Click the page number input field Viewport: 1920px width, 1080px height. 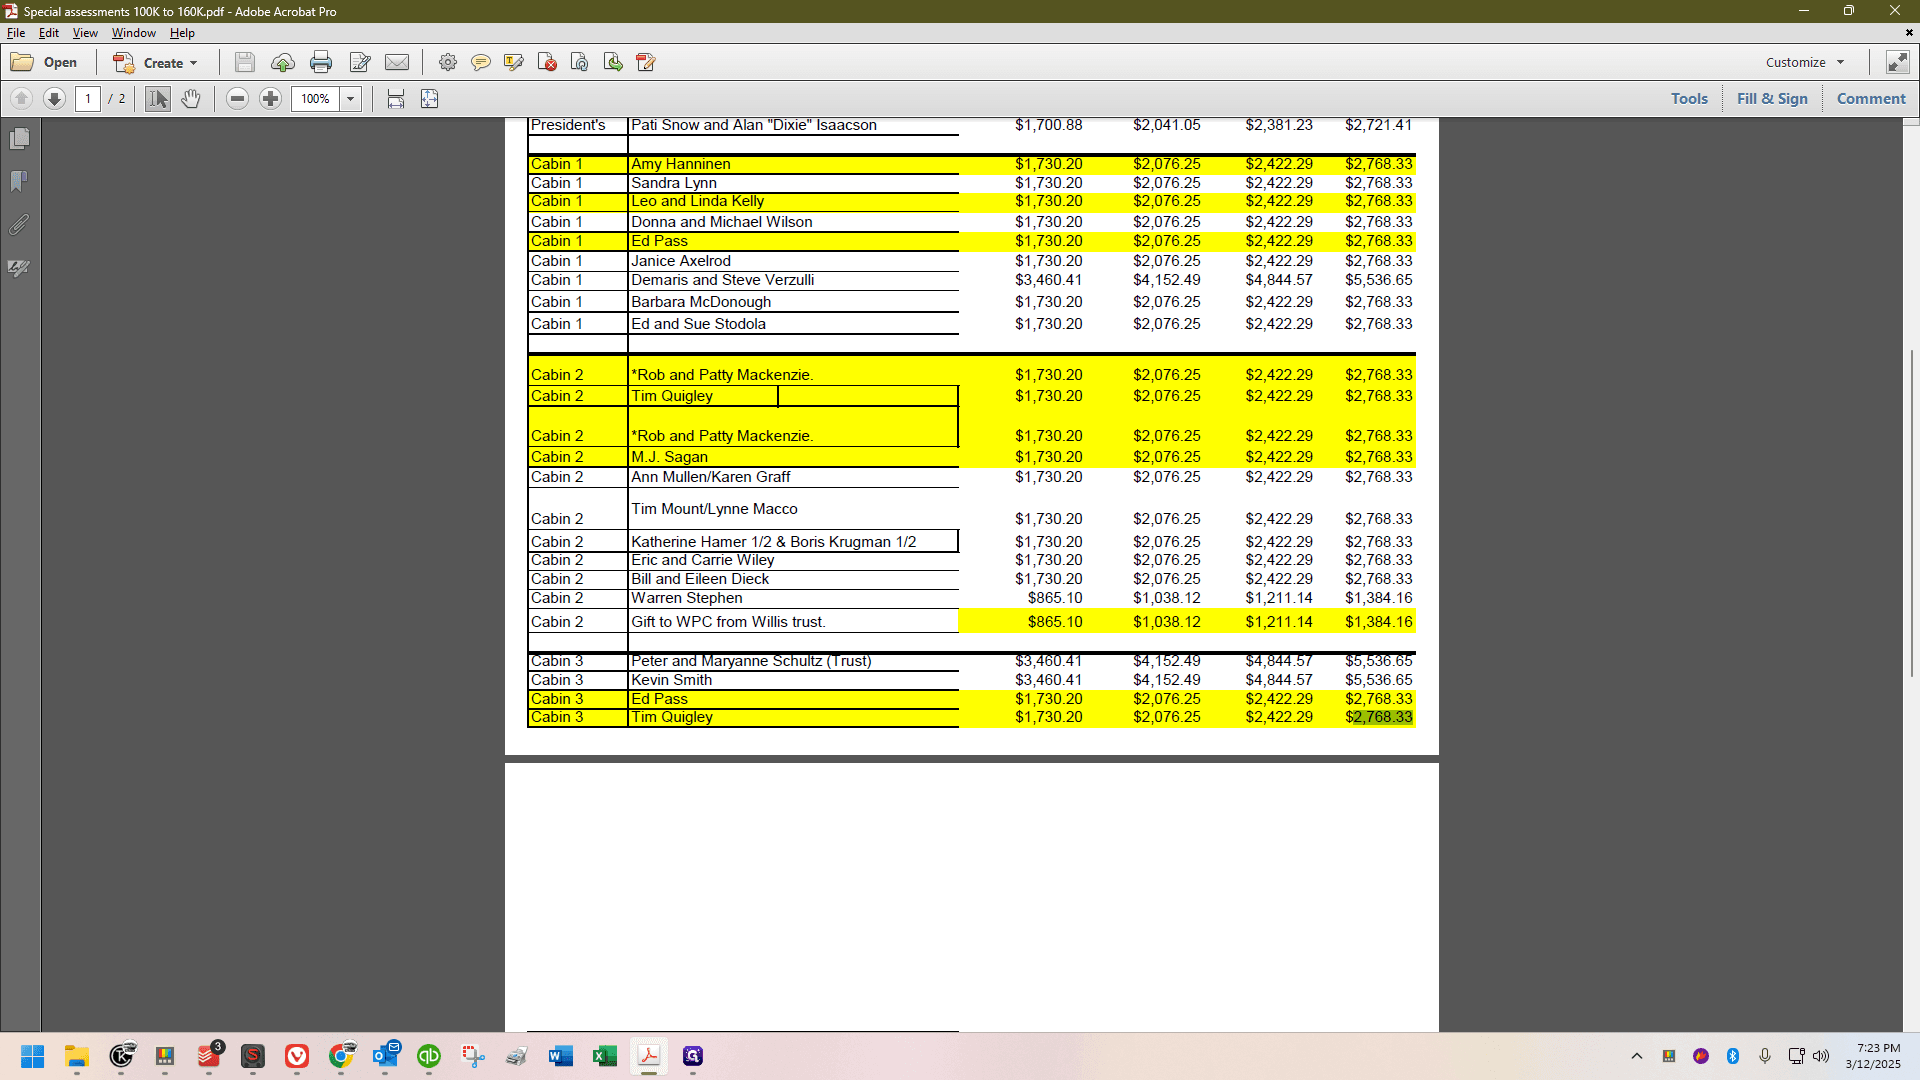tap(88, 99)
